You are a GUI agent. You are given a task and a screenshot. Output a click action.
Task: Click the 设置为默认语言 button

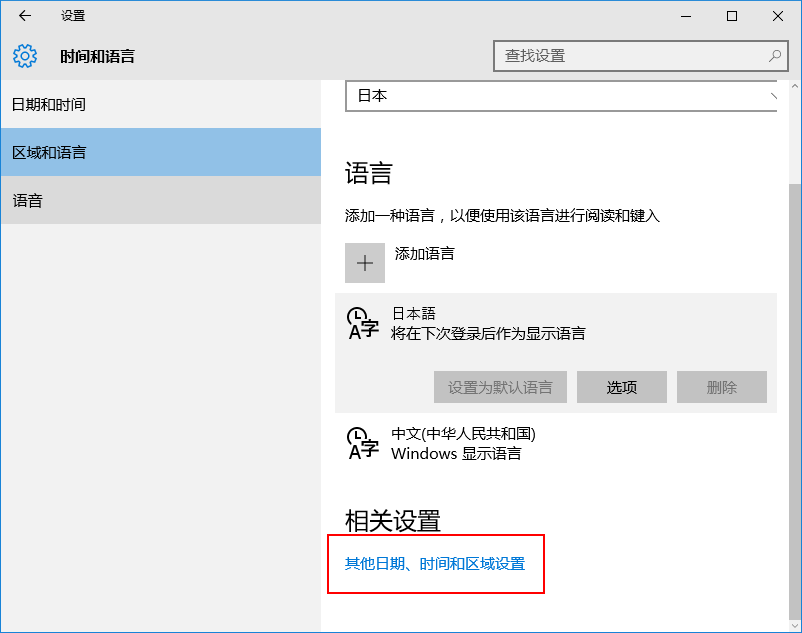tap(500, 387)
